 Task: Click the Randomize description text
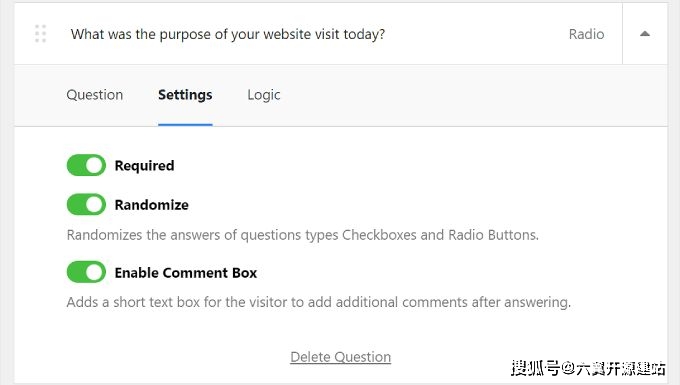click(303, 235)
